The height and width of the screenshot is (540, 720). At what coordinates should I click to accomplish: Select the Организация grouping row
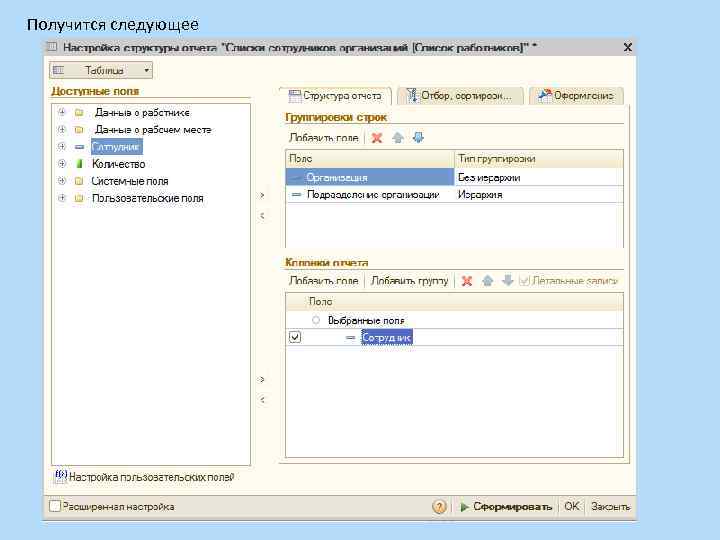click(x=370, y=177)
